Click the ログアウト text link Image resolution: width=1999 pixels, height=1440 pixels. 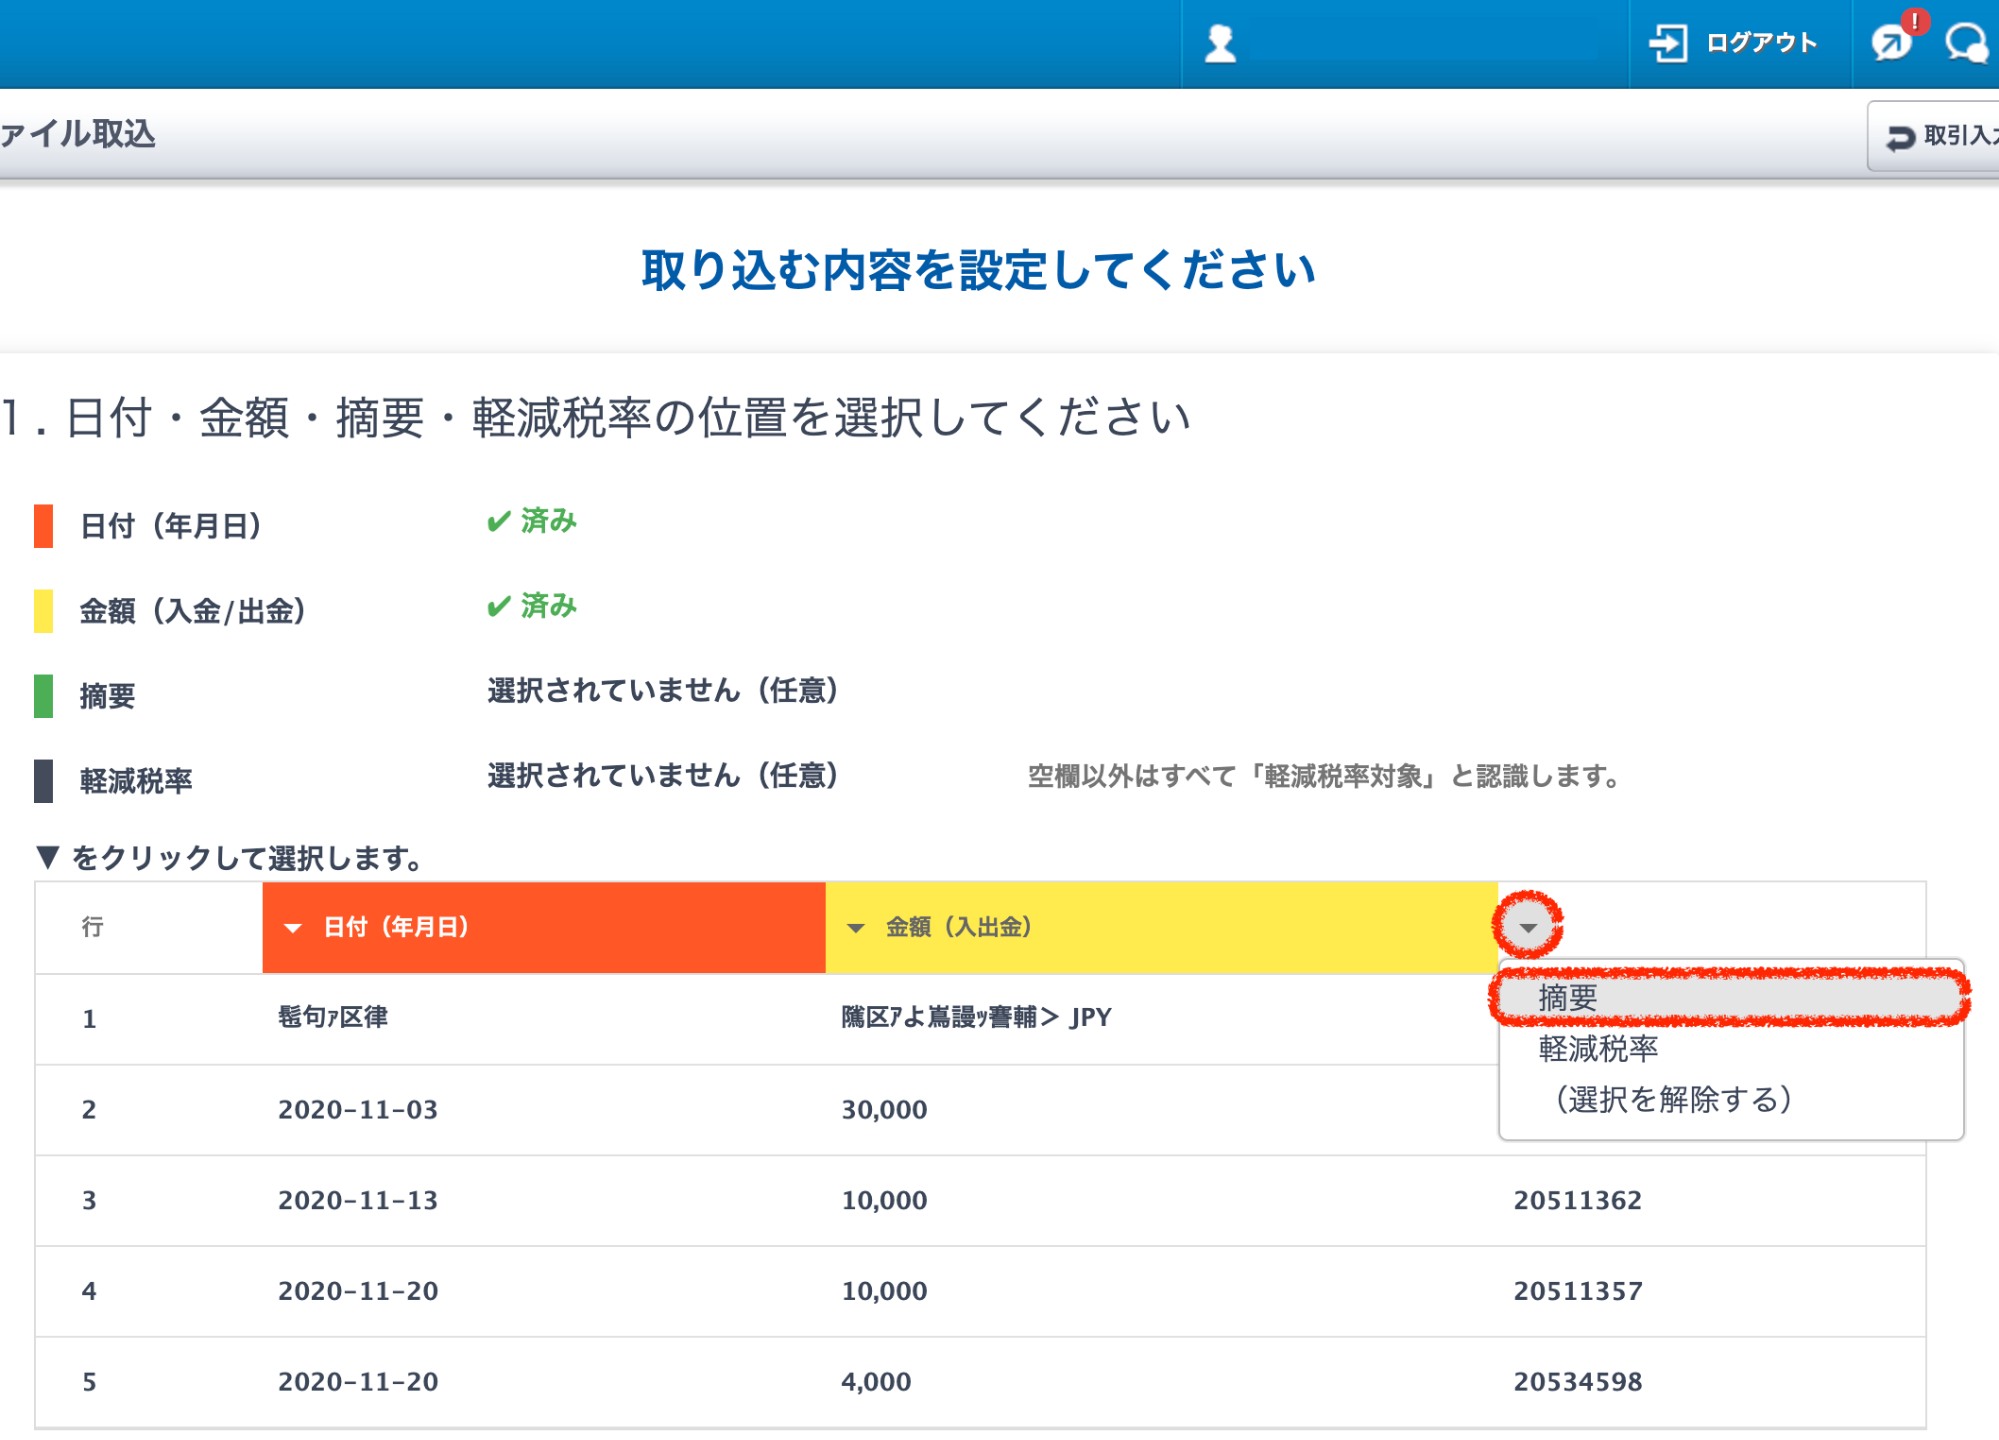[1761, 43]
